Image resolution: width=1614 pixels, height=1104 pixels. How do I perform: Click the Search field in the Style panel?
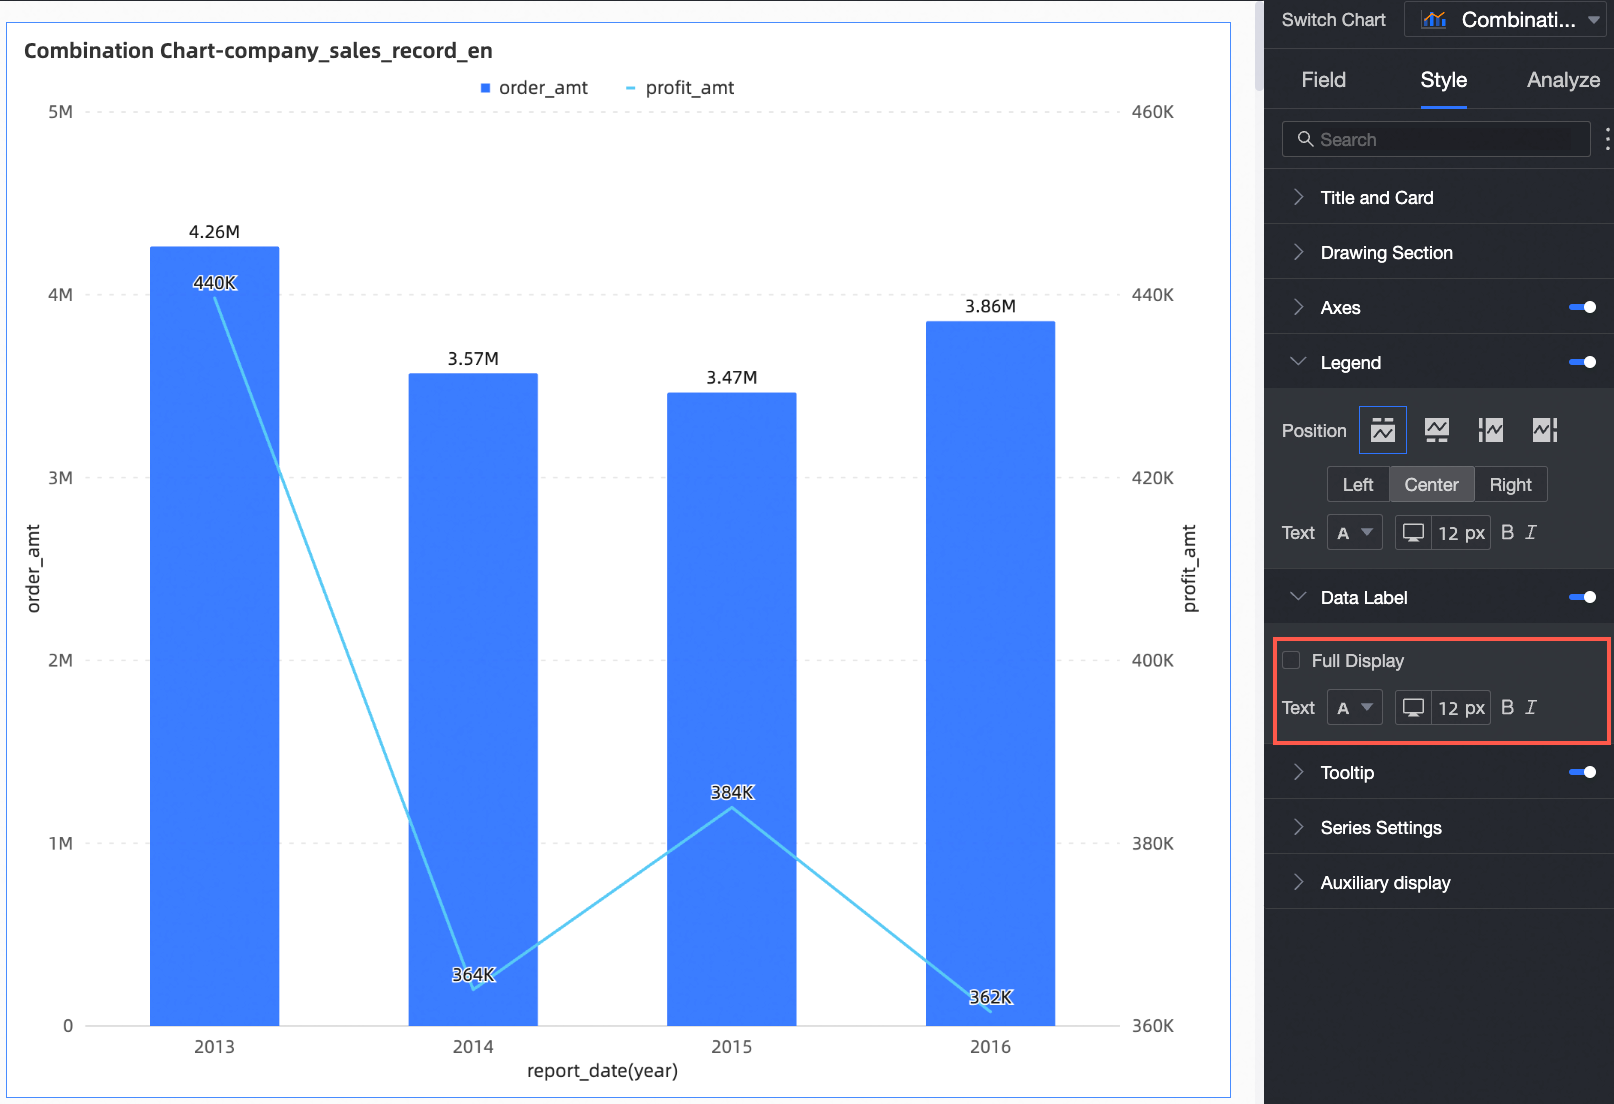(1436, 139)
